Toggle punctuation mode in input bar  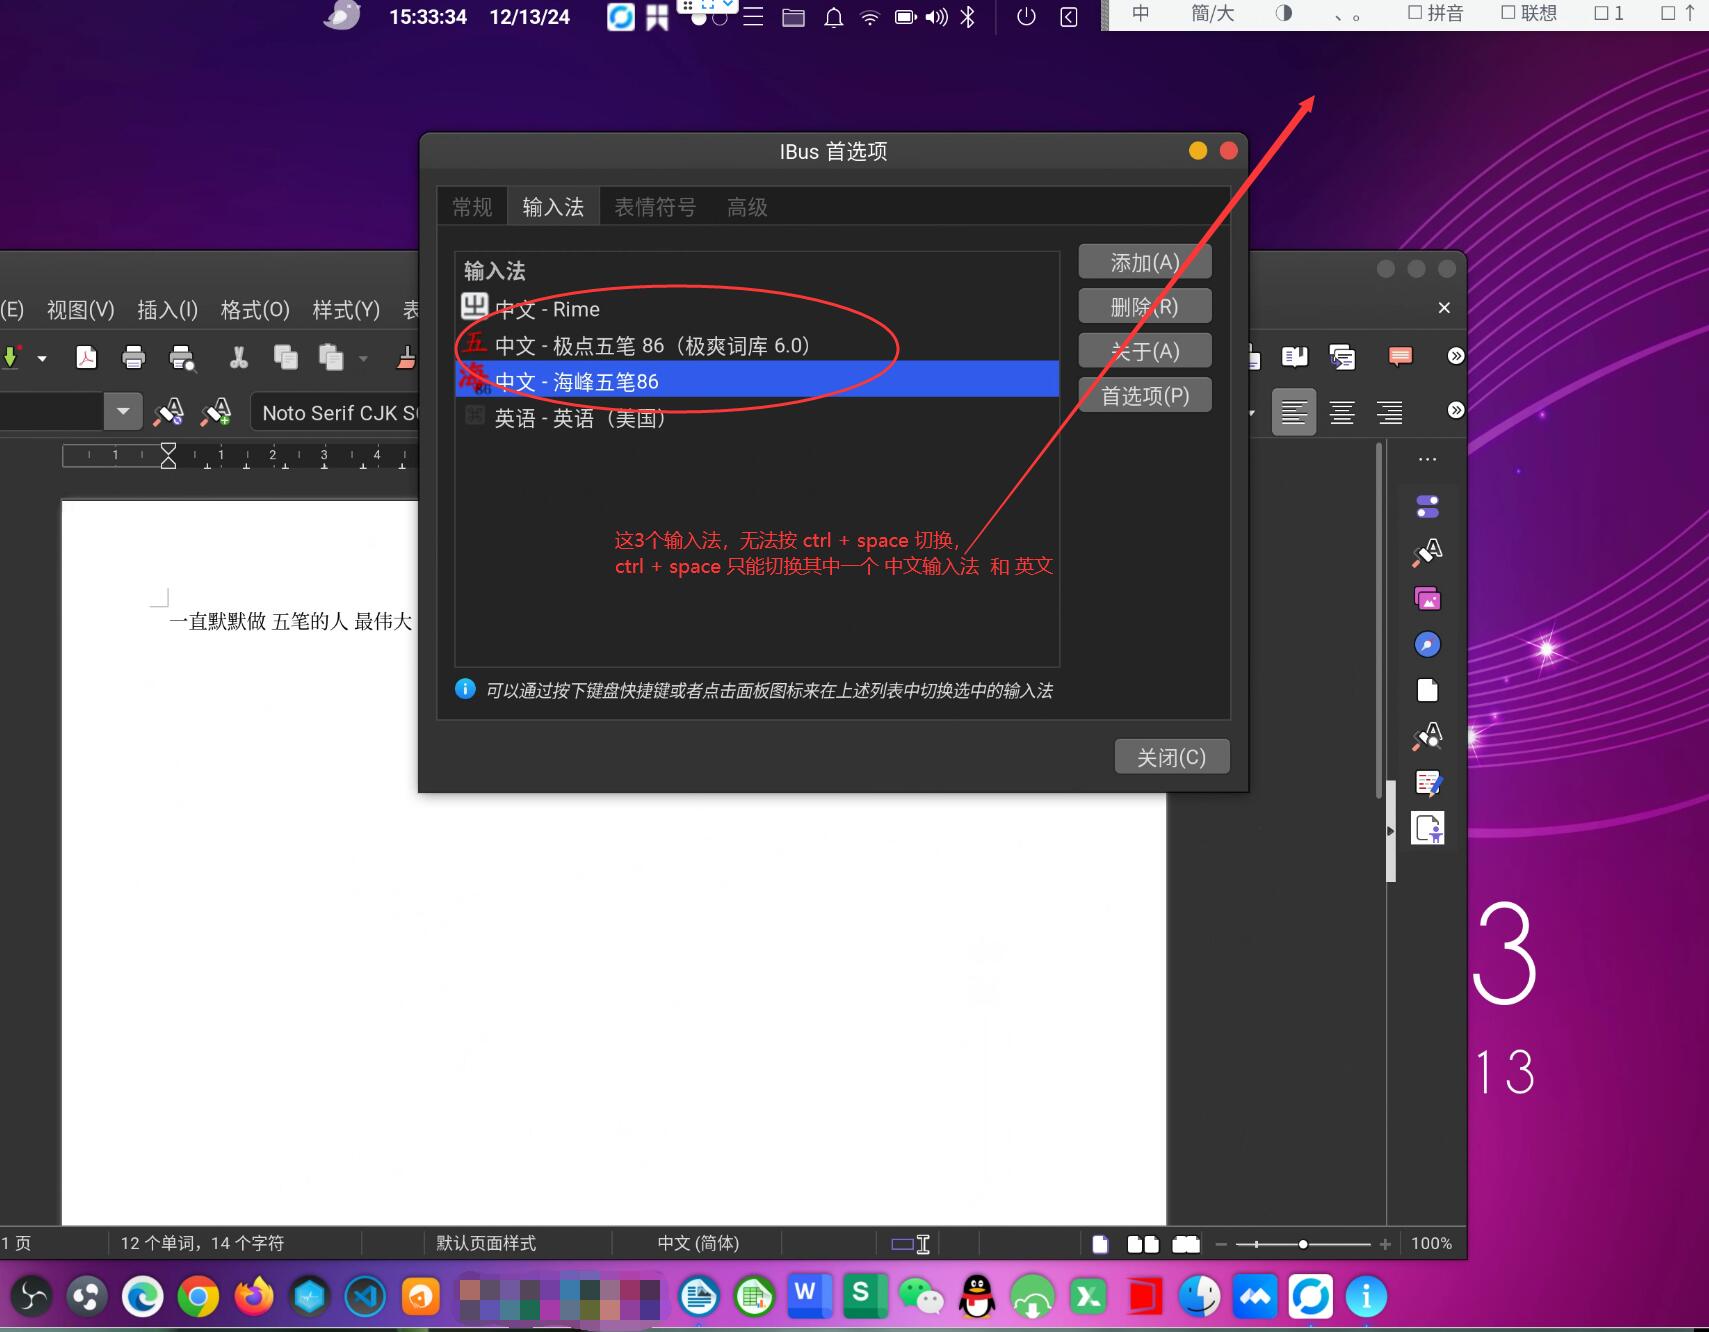pyautogui.click(x=1347, y=16)
